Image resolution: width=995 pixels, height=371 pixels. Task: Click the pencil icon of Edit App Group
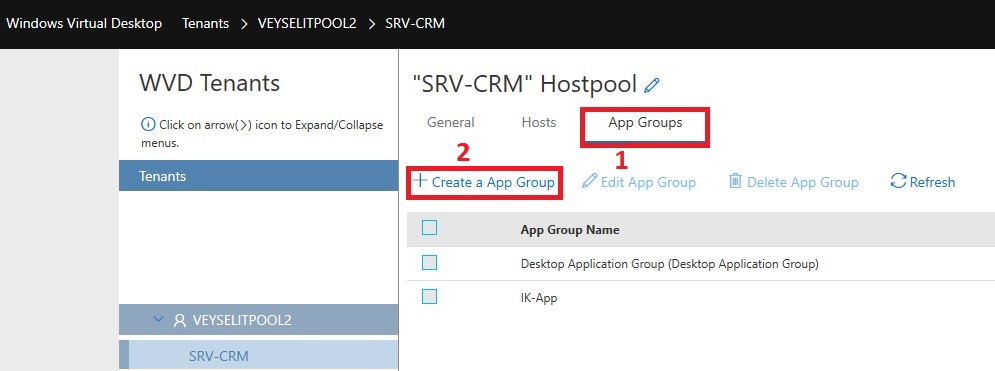click(x=590, y=181)
